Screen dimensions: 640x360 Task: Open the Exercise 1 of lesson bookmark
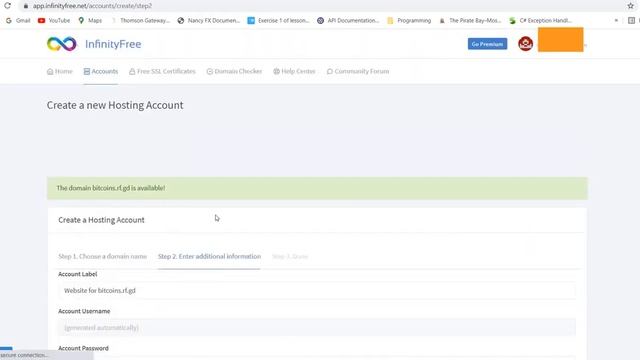point(278,20)
